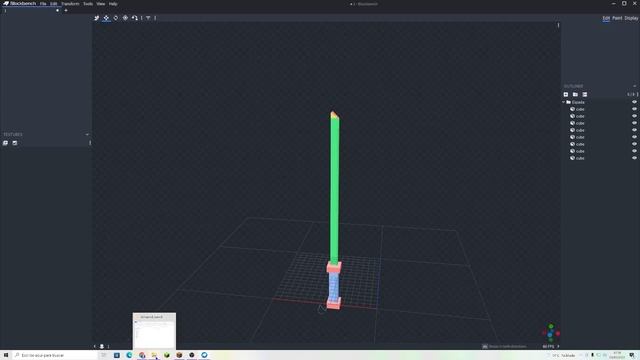Open Task View on the taskbar
The height and width of the screenshot is (360, 640).
click(x=104, y=355)
